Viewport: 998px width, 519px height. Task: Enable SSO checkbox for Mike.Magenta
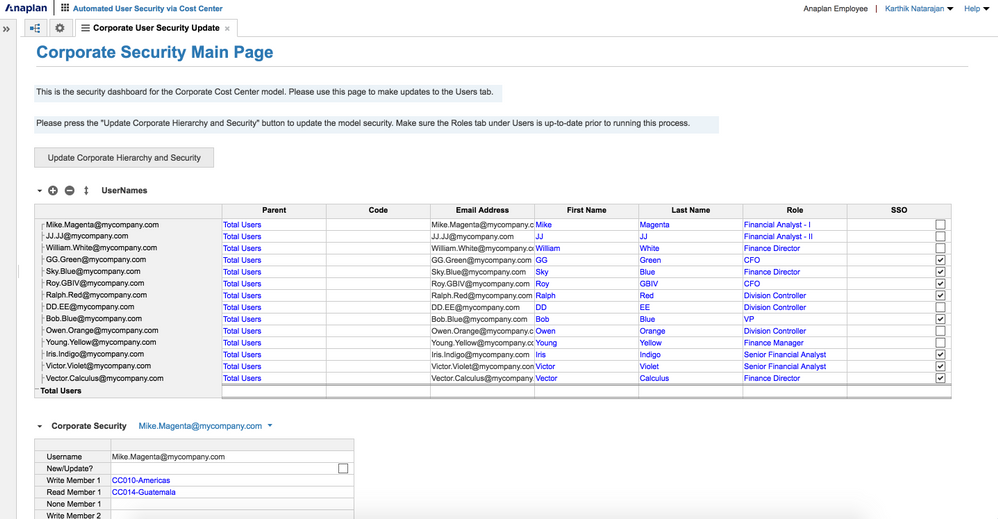[940, 225]
